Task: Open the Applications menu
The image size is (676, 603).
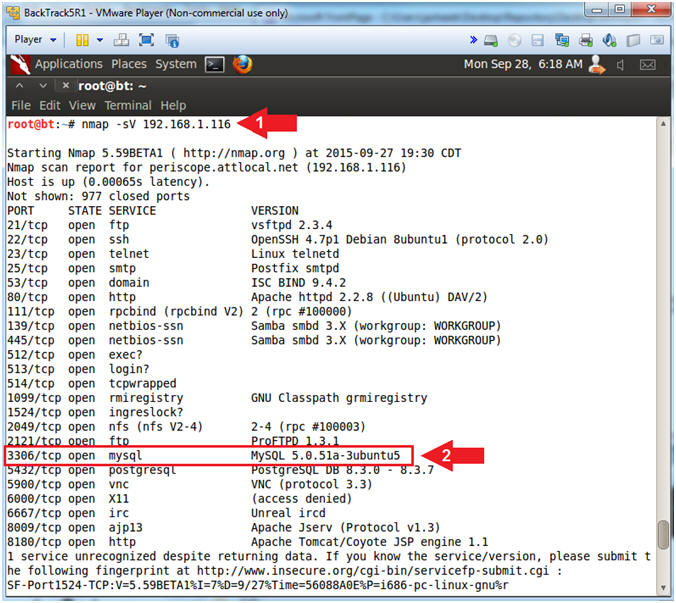Action: coord(69,64)
